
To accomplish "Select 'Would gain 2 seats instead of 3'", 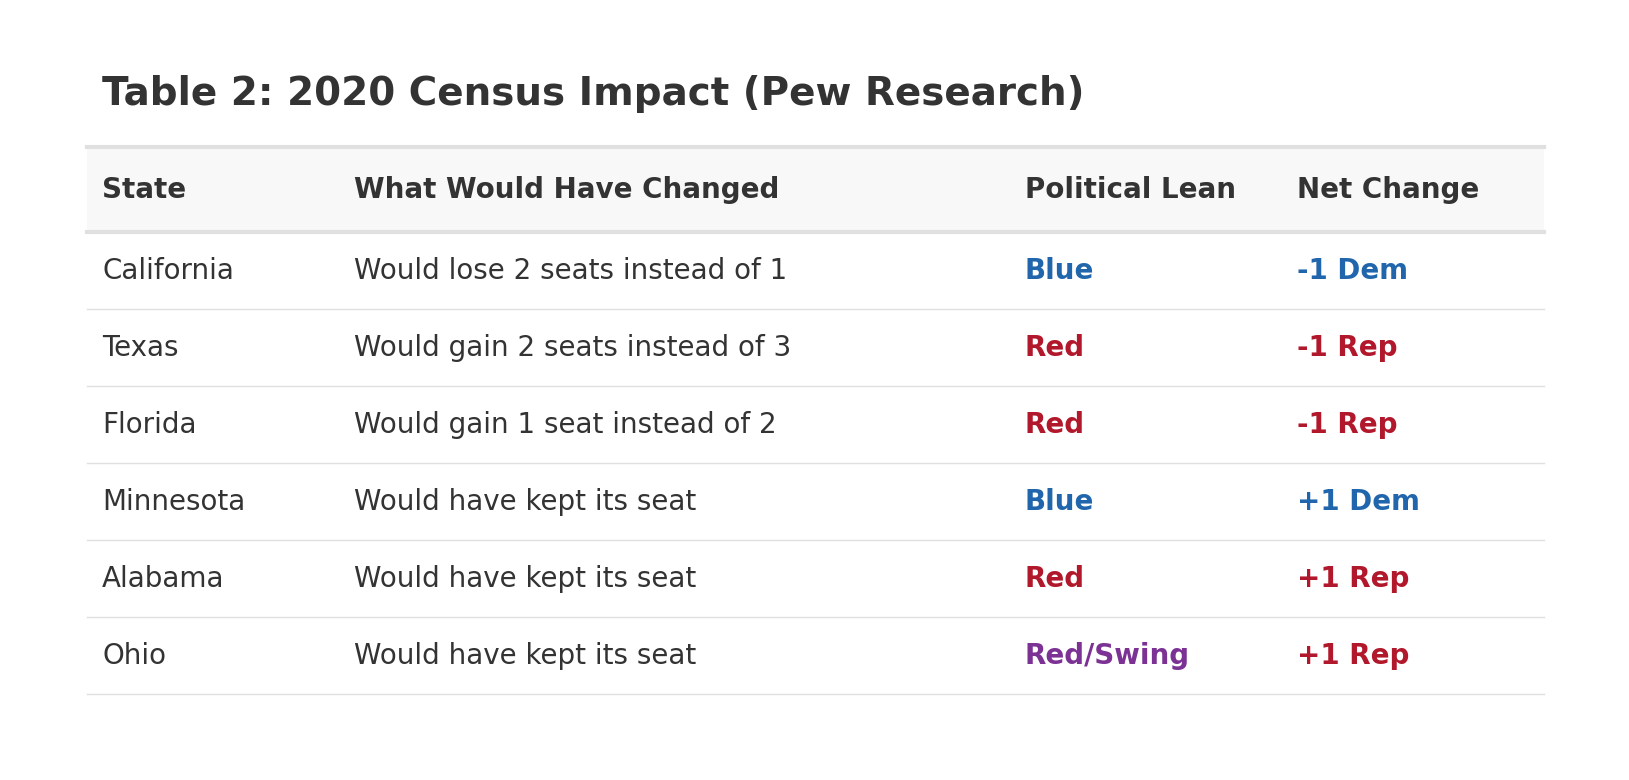I will [x=572, y=347].
